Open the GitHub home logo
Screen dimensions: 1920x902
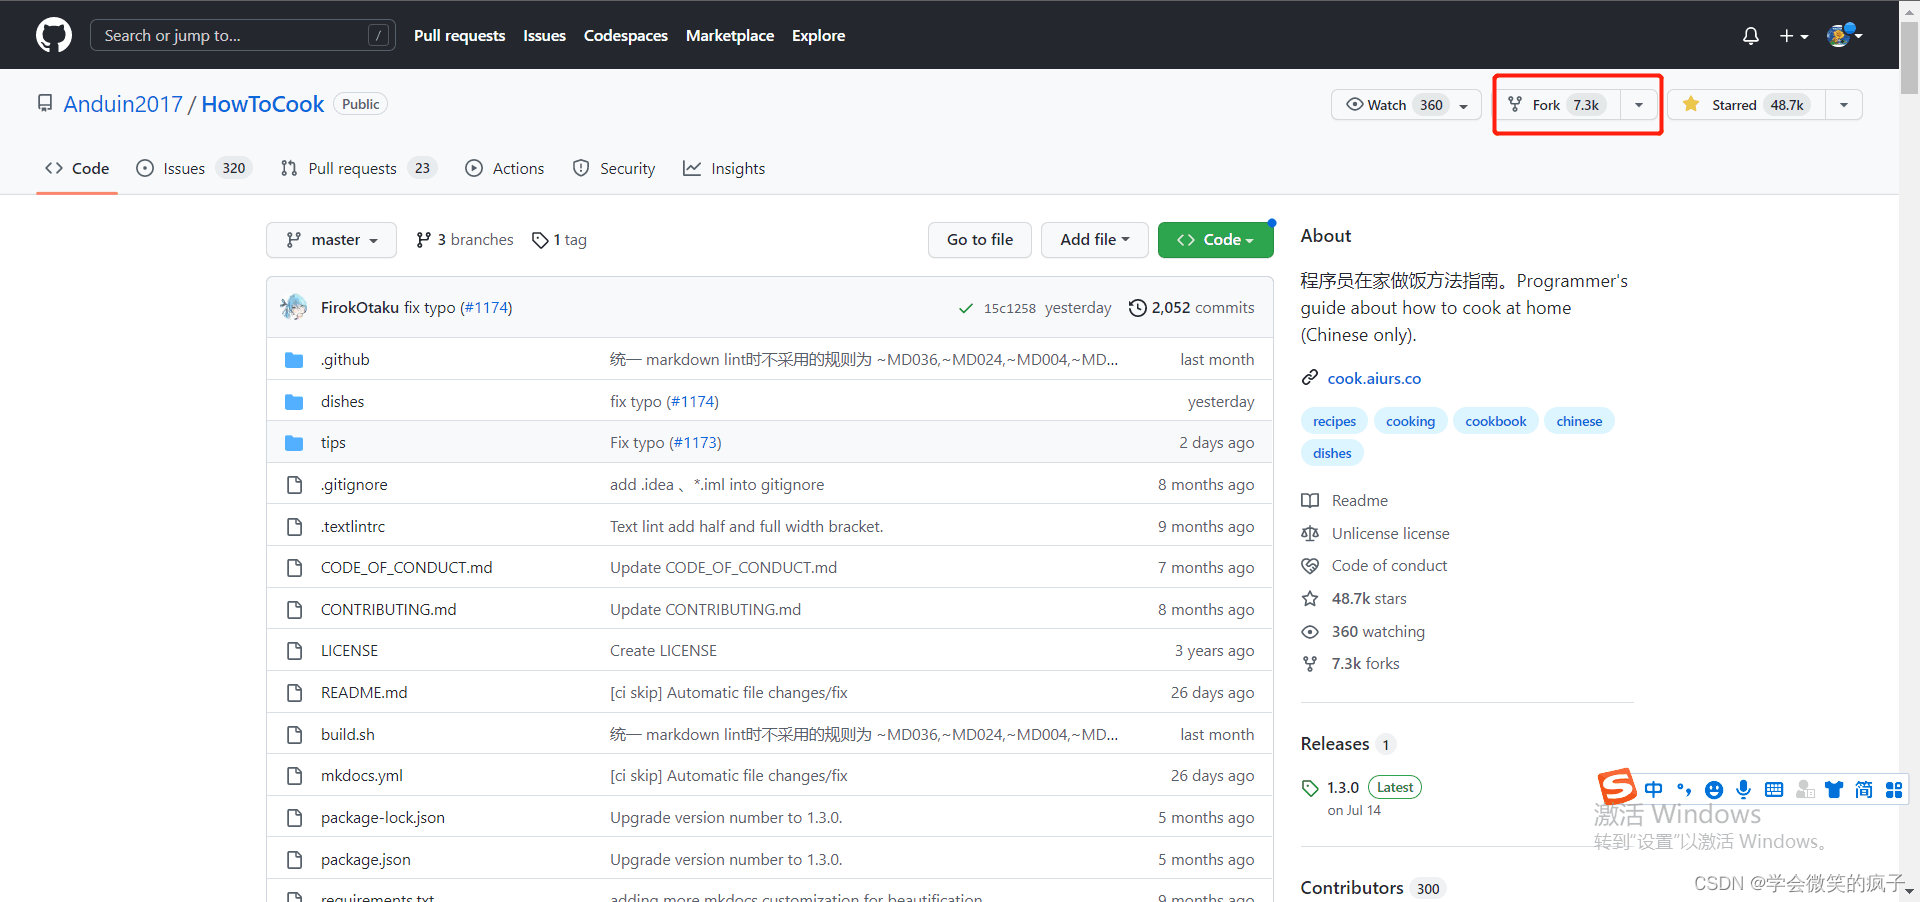click(54, 35)
